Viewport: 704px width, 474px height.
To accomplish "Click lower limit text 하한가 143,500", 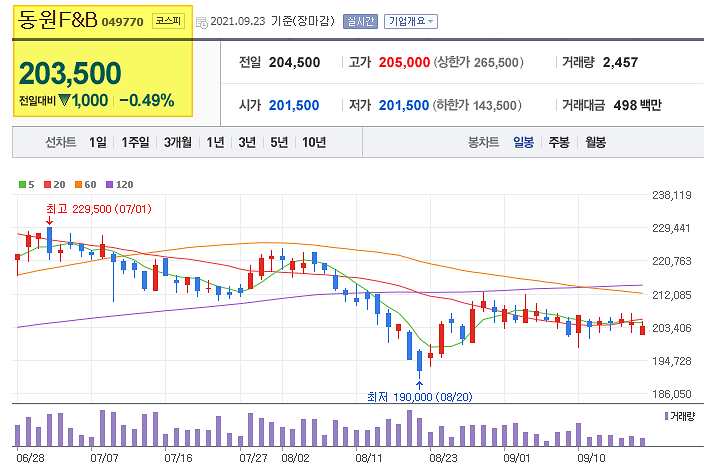I will click(477, 105).
